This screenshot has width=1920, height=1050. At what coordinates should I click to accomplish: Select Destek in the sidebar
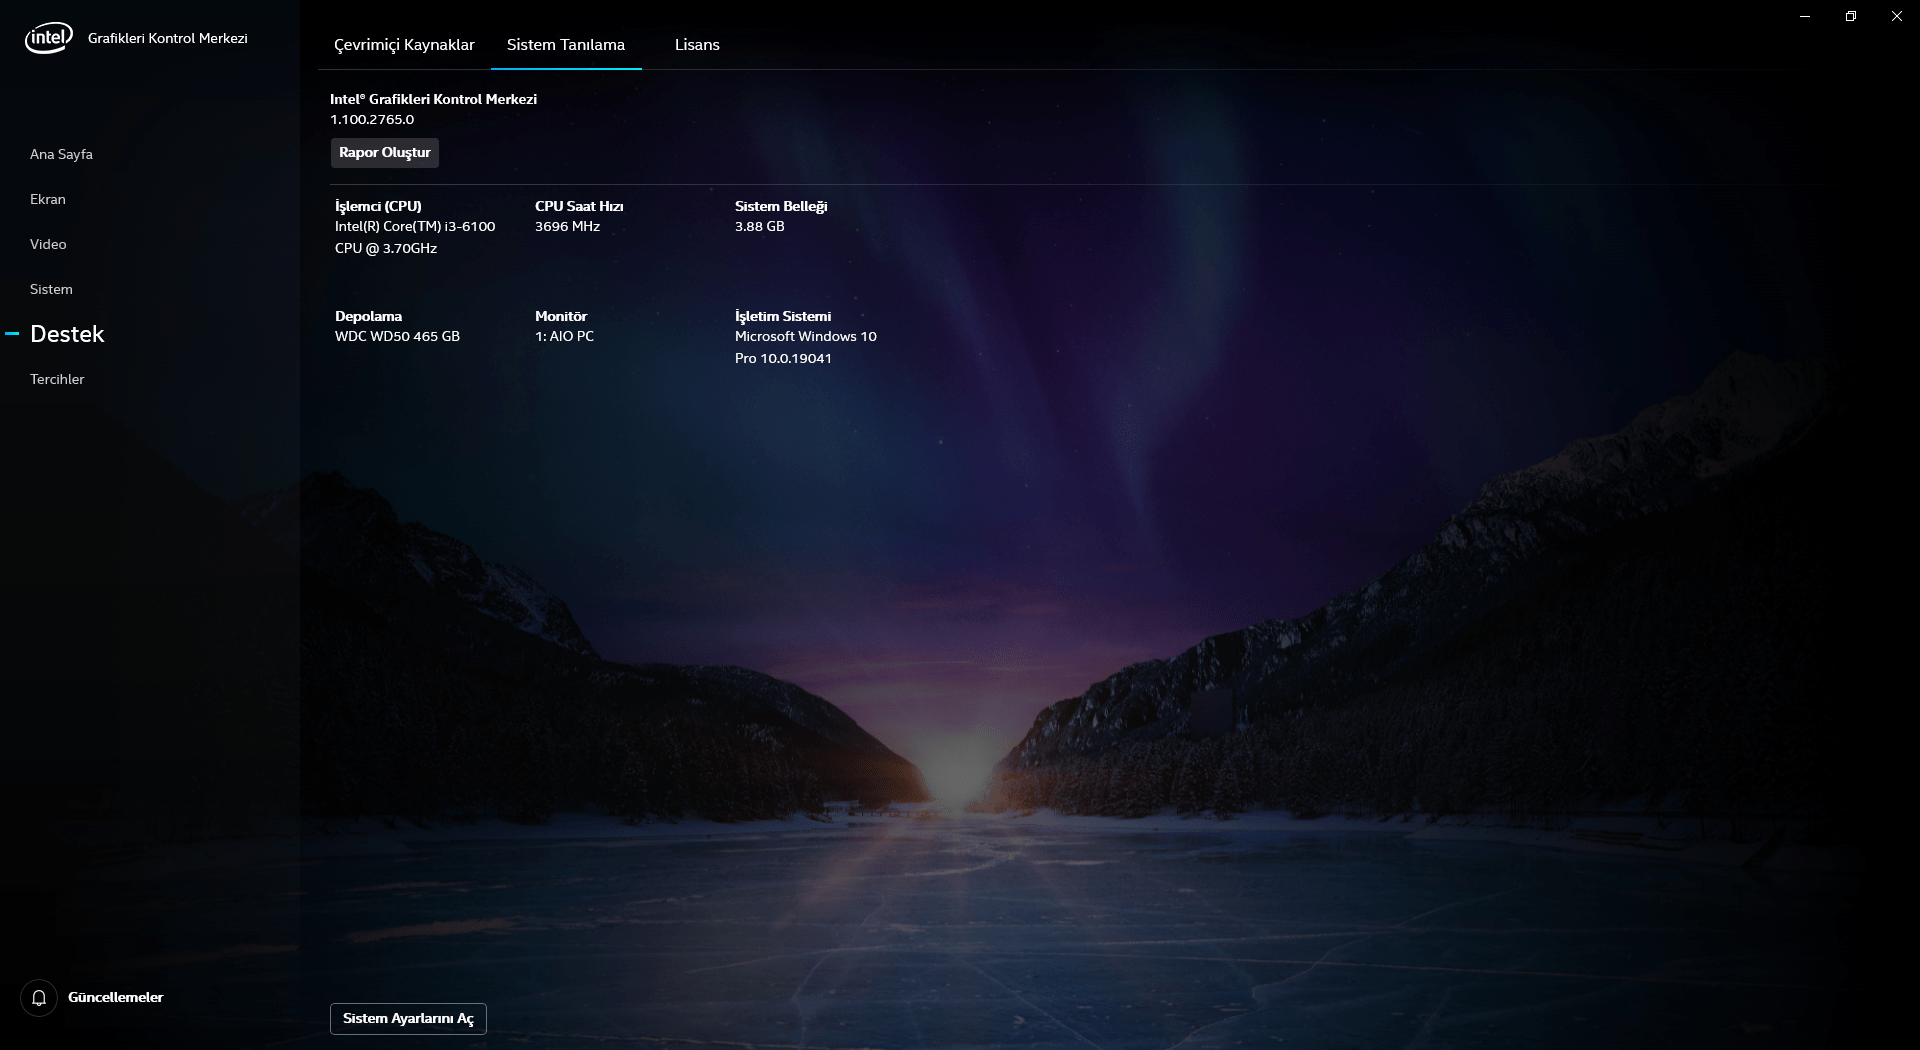[x=67, y=334]
